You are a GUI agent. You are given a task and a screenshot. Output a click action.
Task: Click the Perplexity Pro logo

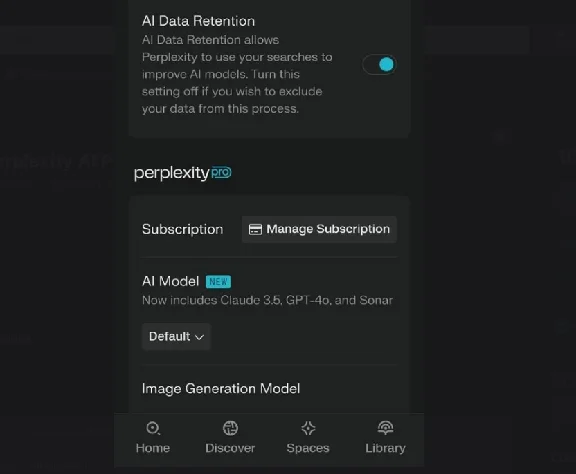point(183,173)
